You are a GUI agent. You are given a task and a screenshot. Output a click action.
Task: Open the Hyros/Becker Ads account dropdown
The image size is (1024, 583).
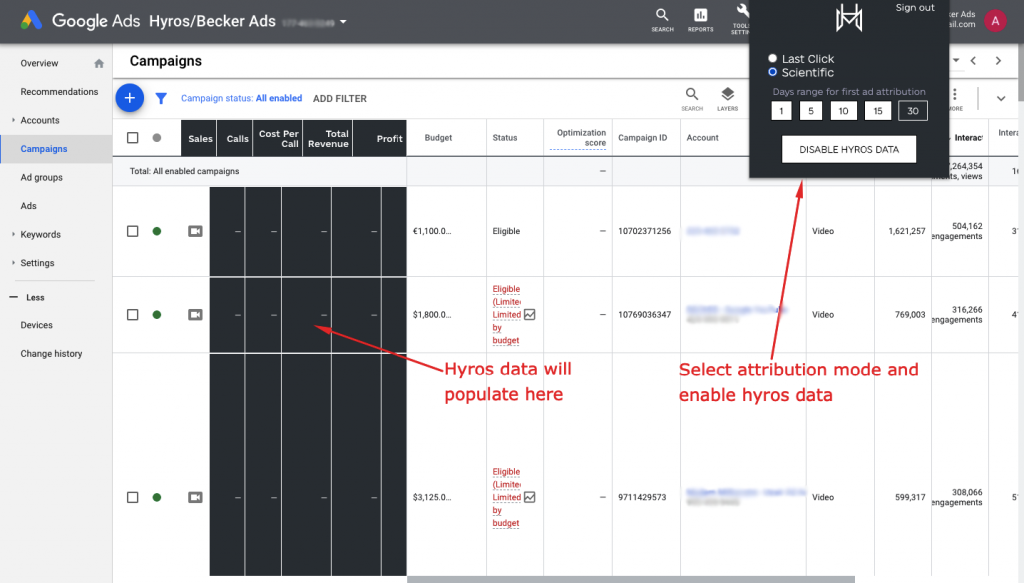click(343, 22)
